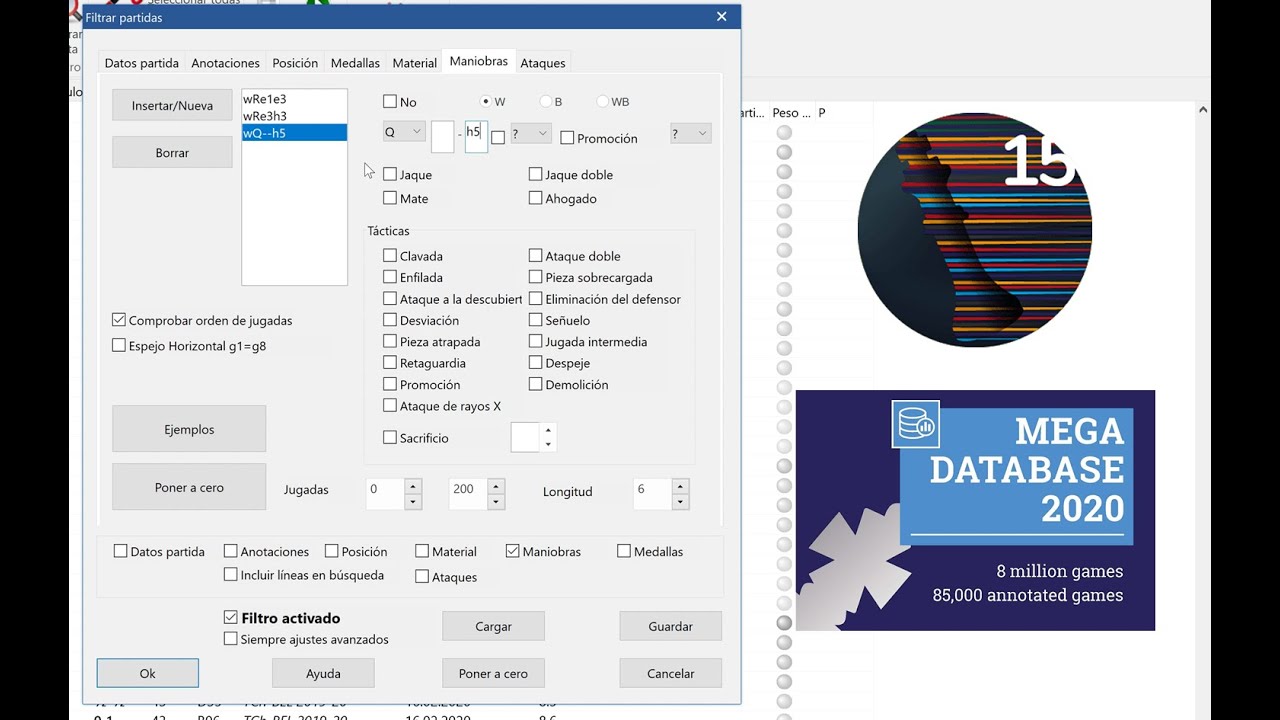Open the Material tab
The image size is (1280, 720).
pyautogui.click(x=414, y=63)
